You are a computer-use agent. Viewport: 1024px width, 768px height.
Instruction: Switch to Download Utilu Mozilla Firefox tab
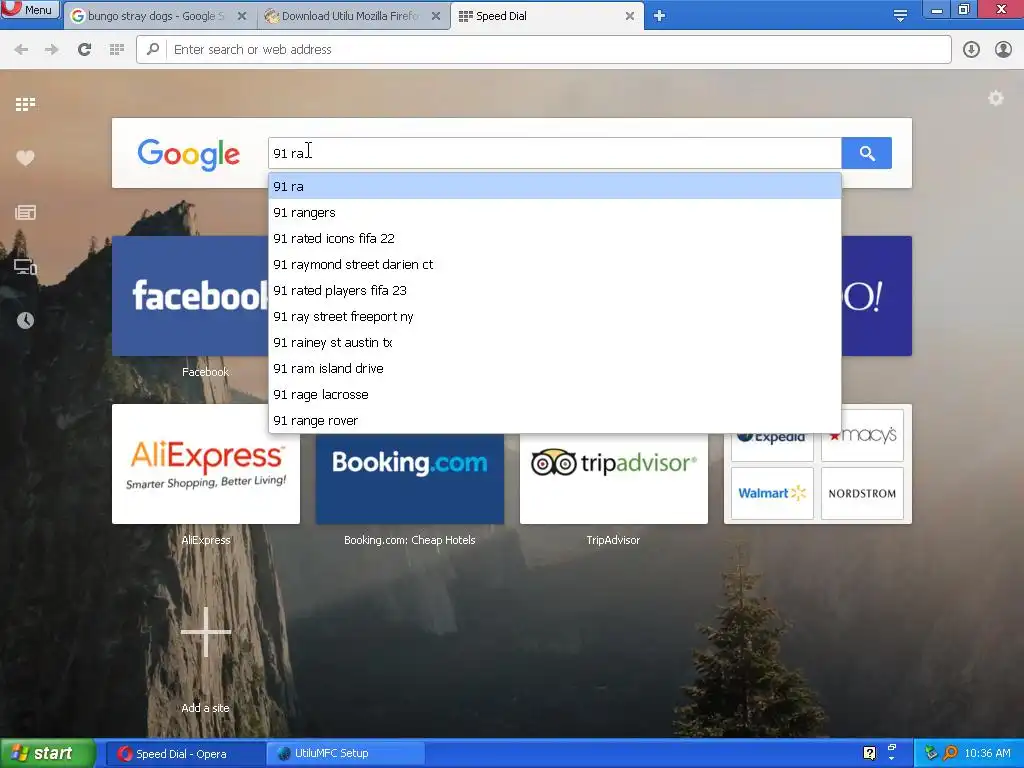349,16
